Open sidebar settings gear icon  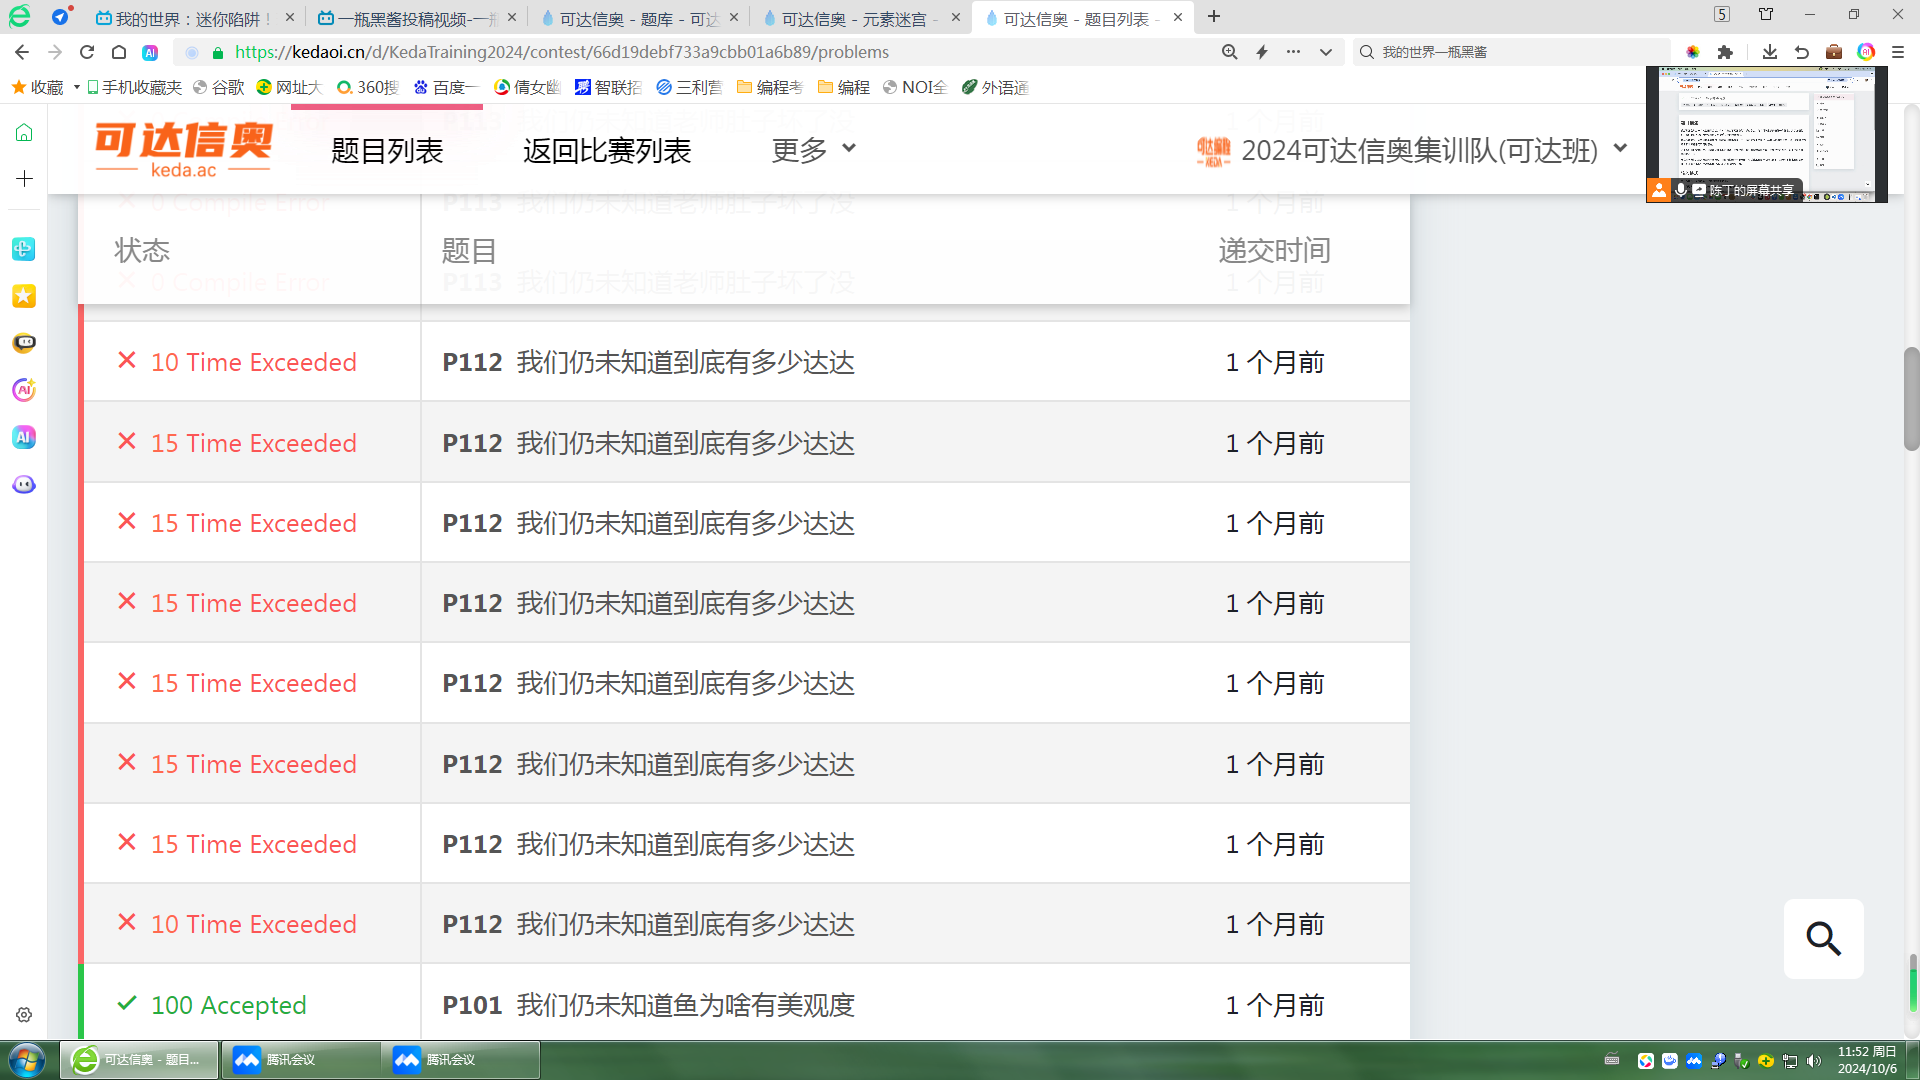coord(24,1015)
